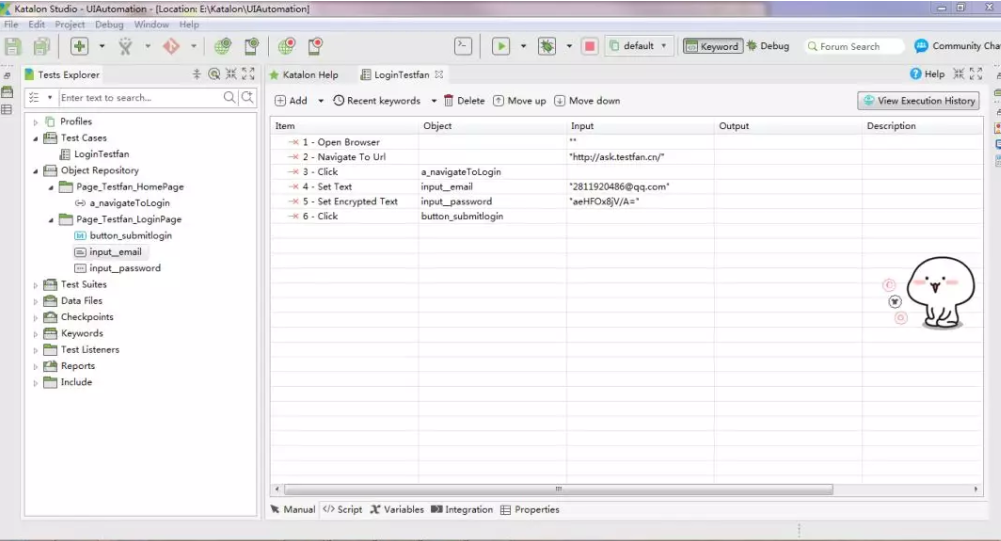1001x541 pixels.
Task: Switch to the Script tab
Action: pos(342,510)
